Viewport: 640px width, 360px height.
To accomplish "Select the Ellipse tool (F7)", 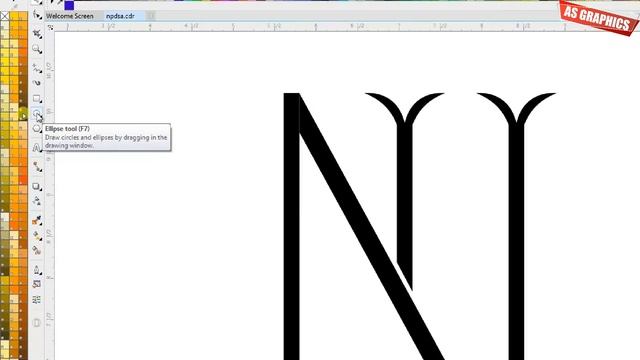I will pyautogui.click(x=37, y=114).
